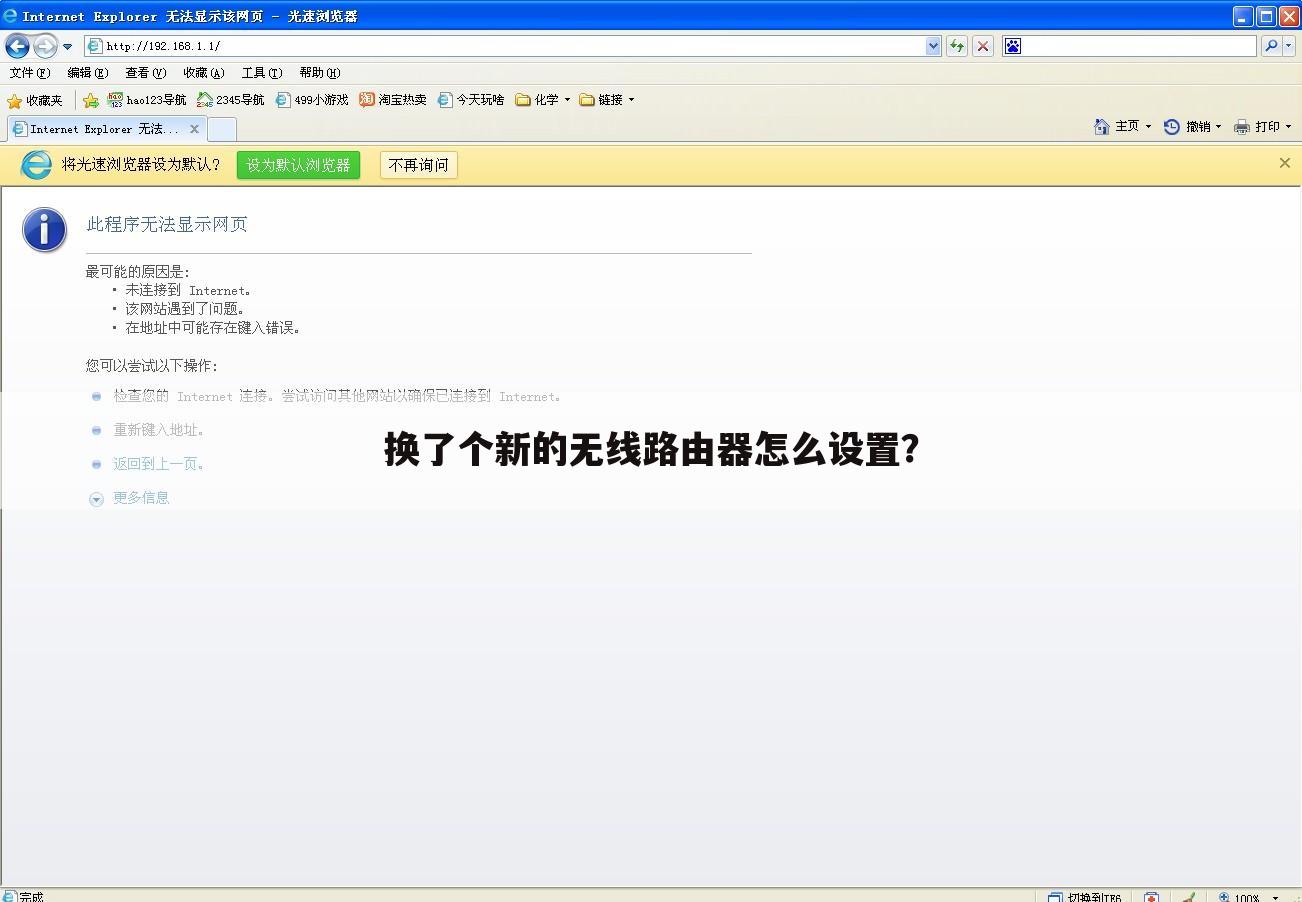1302x902 pixels.
Task: Click the 100% zoom level button
Action: 1238,897
